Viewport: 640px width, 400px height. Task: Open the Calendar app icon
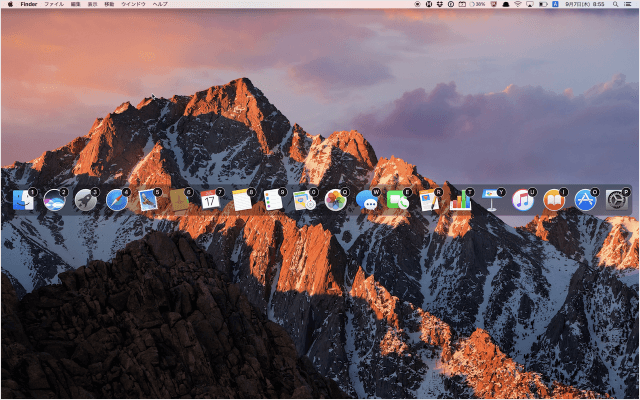[210, 200]
